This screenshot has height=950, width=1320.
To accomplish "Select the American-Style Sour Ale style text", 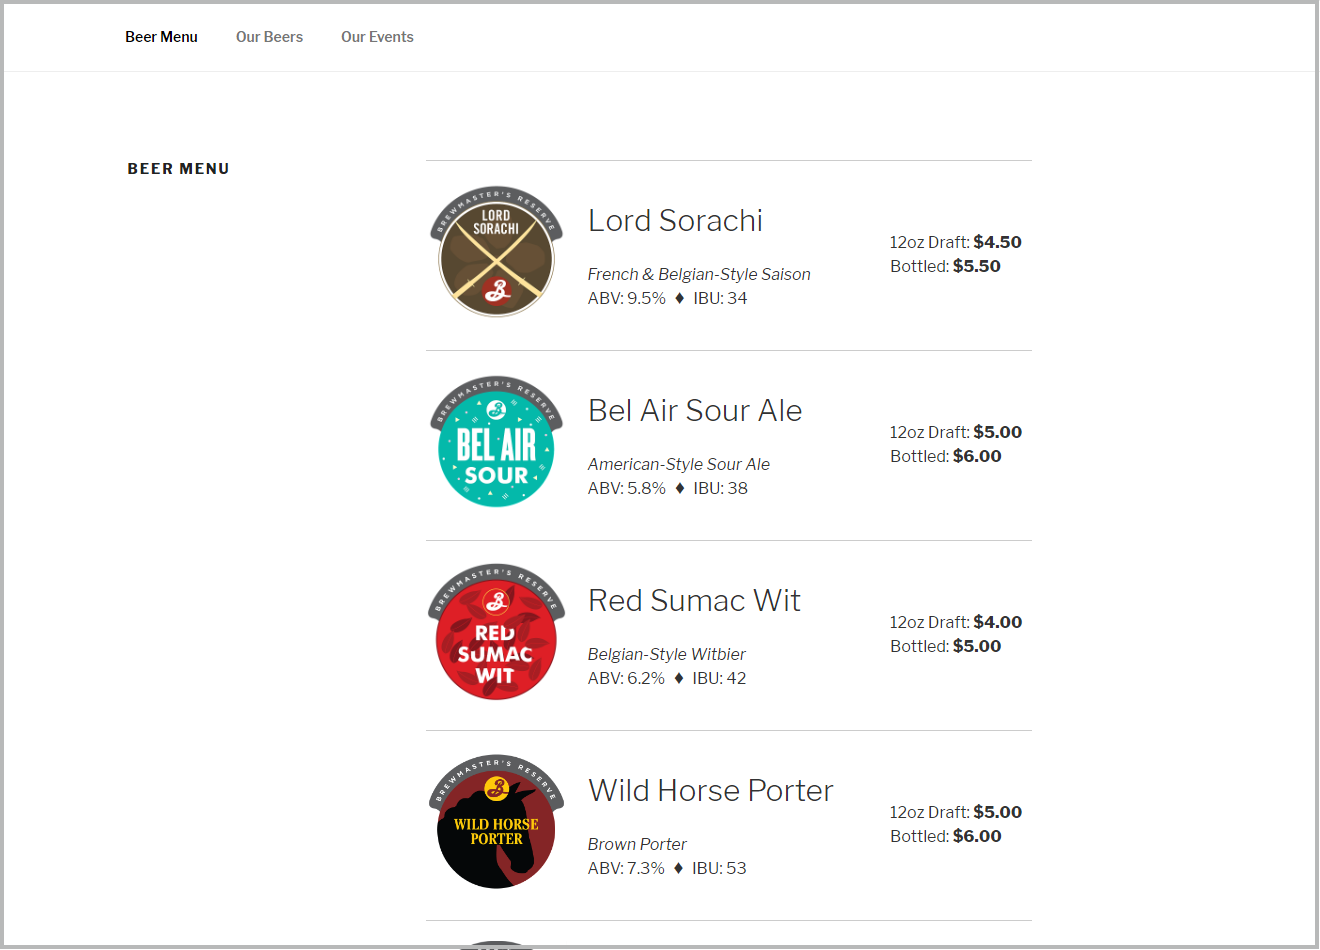I will (679, 464).
